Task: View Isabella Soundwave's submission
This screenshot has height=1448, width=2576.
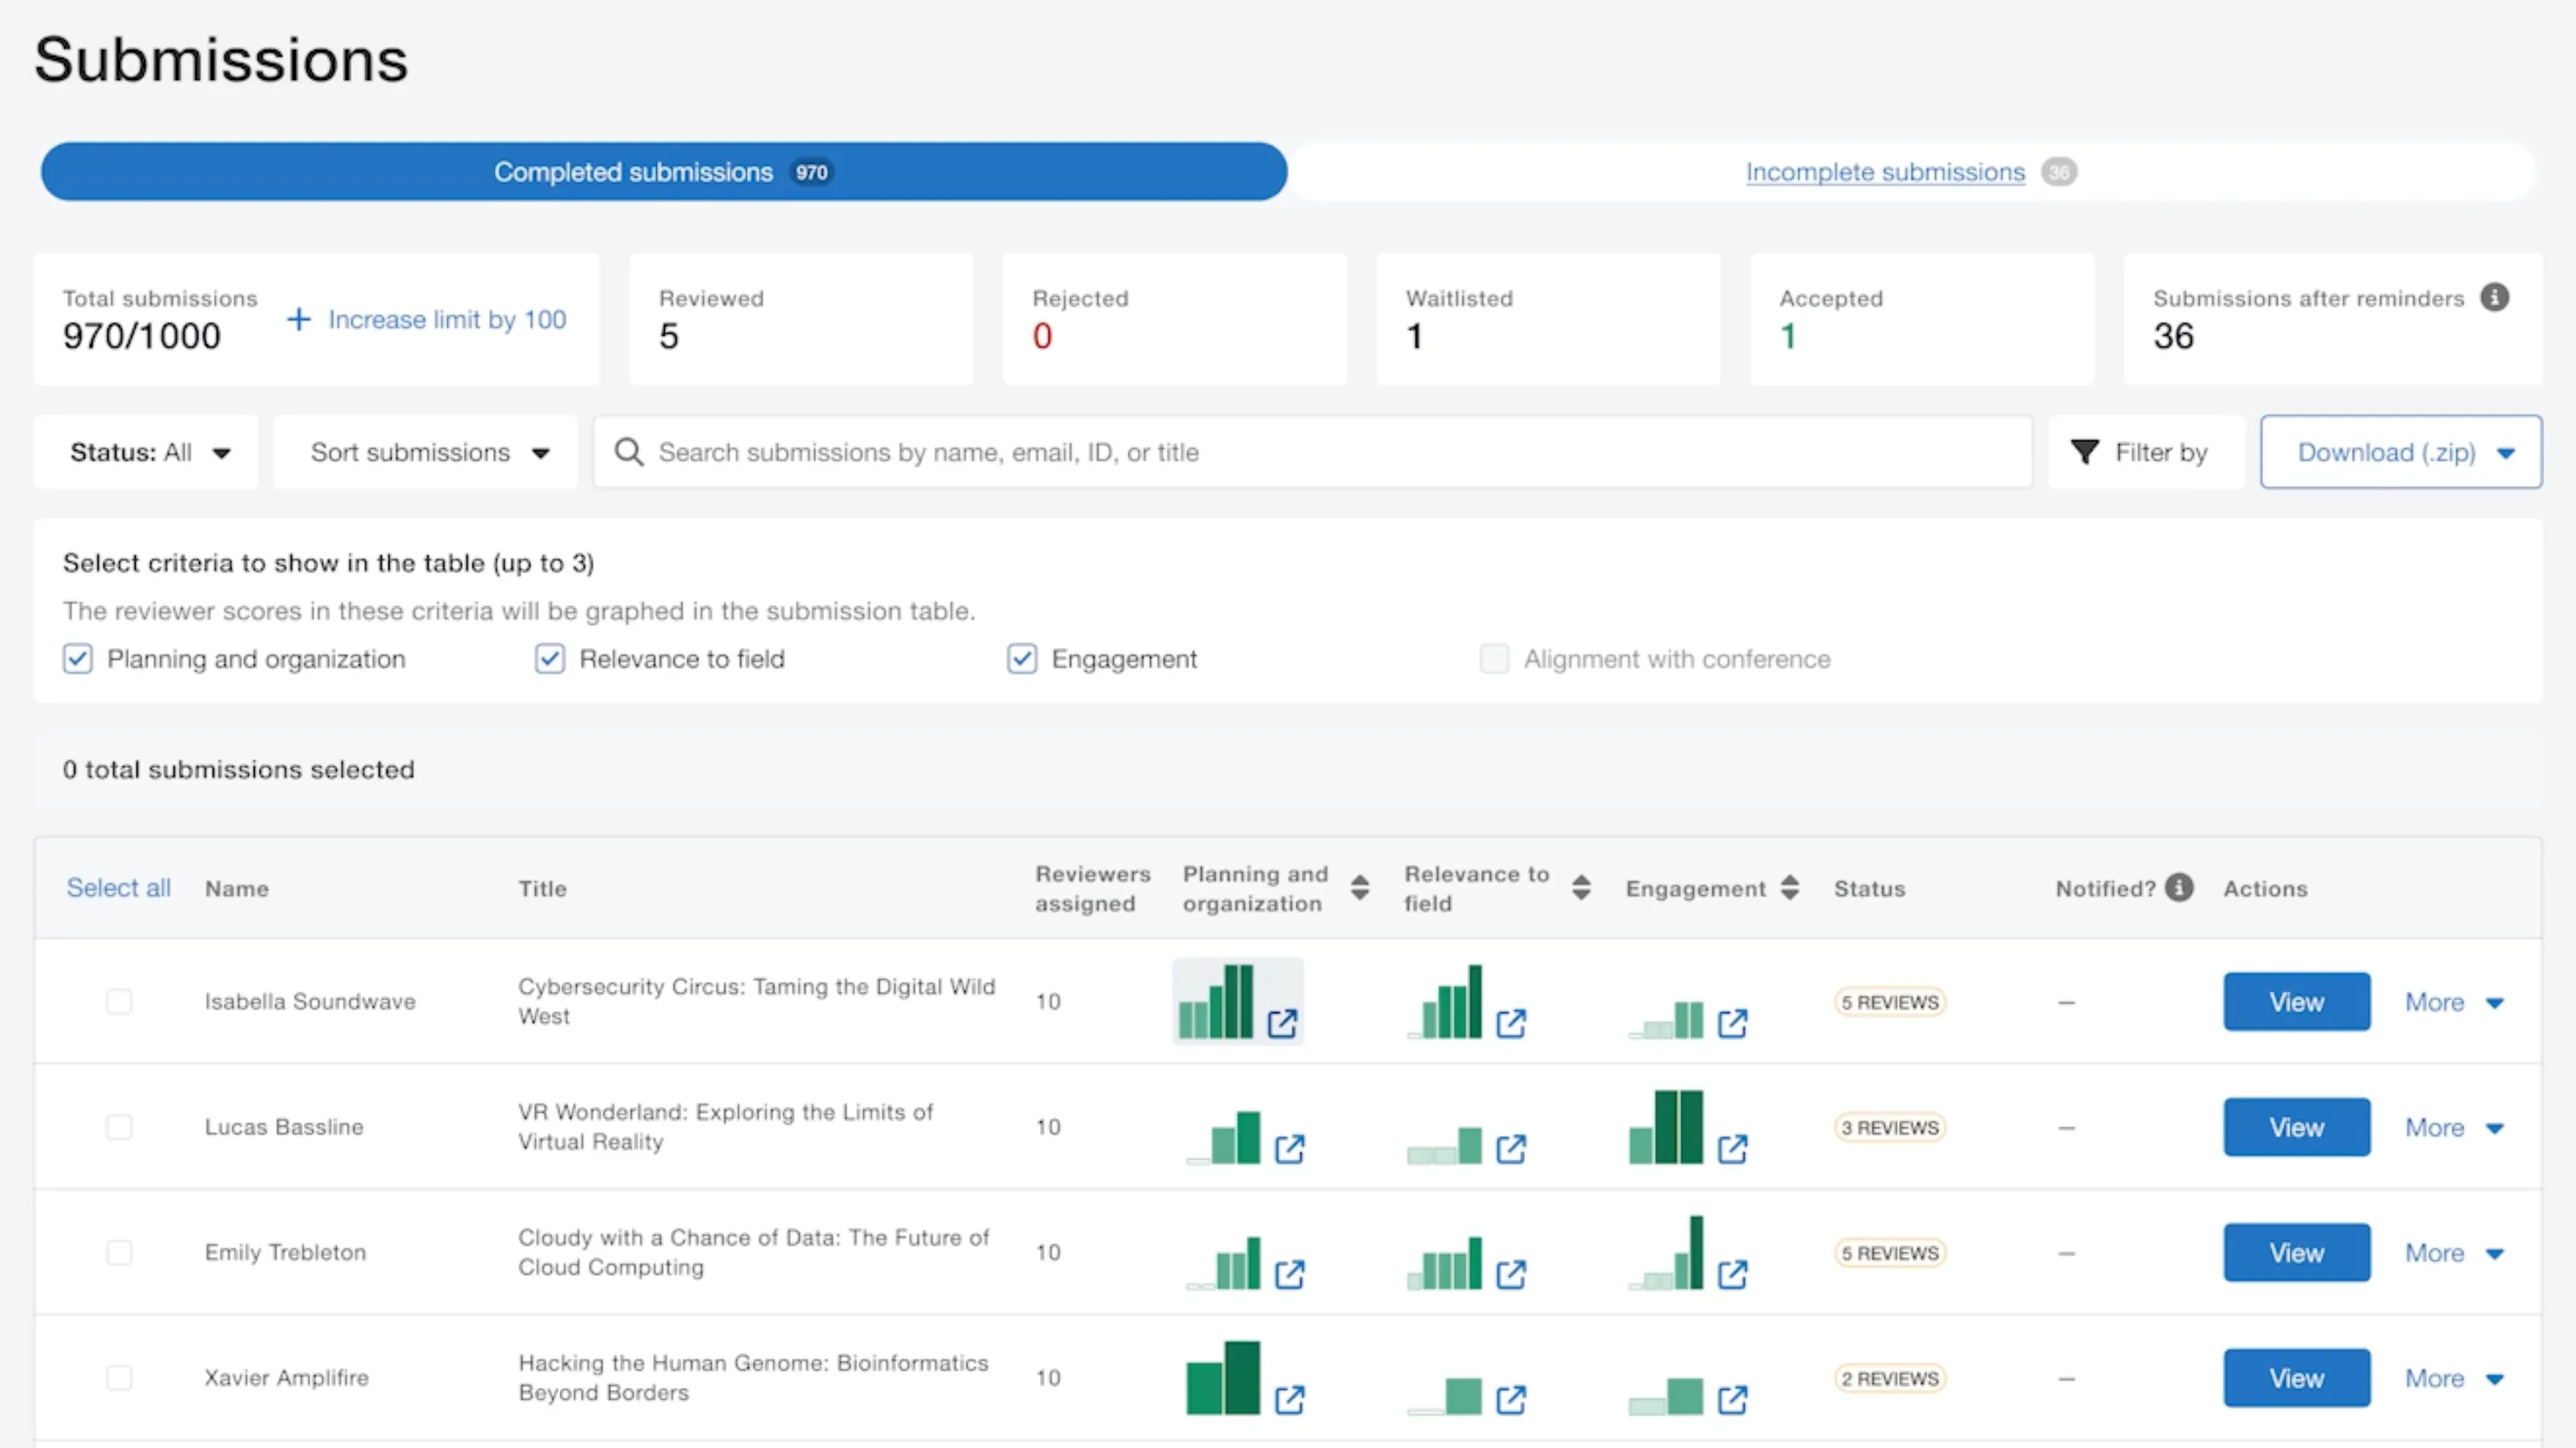Action: tap(2297, 1002)
